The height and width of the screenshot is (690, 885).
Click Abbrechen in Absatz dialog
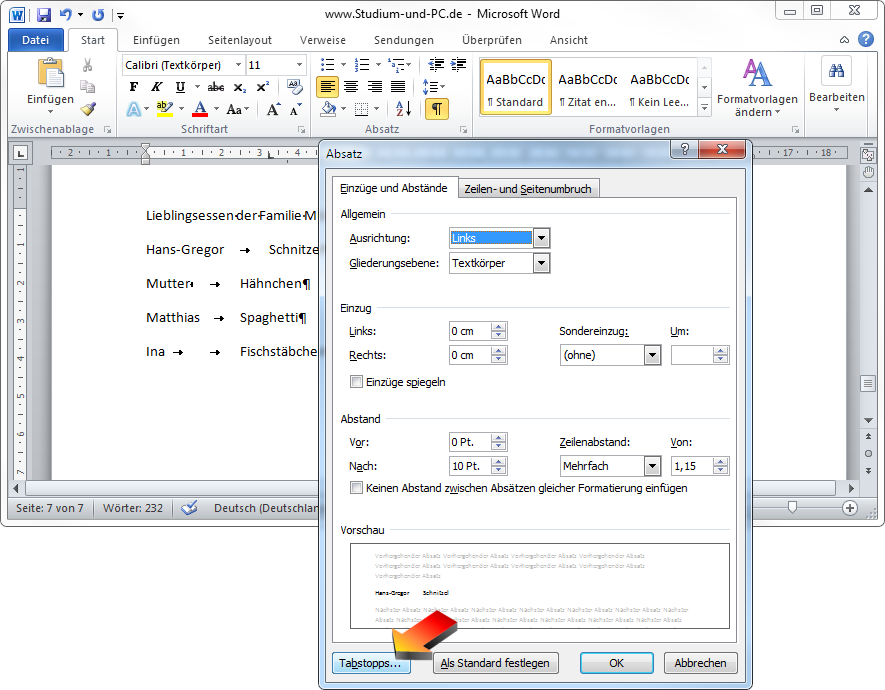pyautogui.click(x=700, y=663)
